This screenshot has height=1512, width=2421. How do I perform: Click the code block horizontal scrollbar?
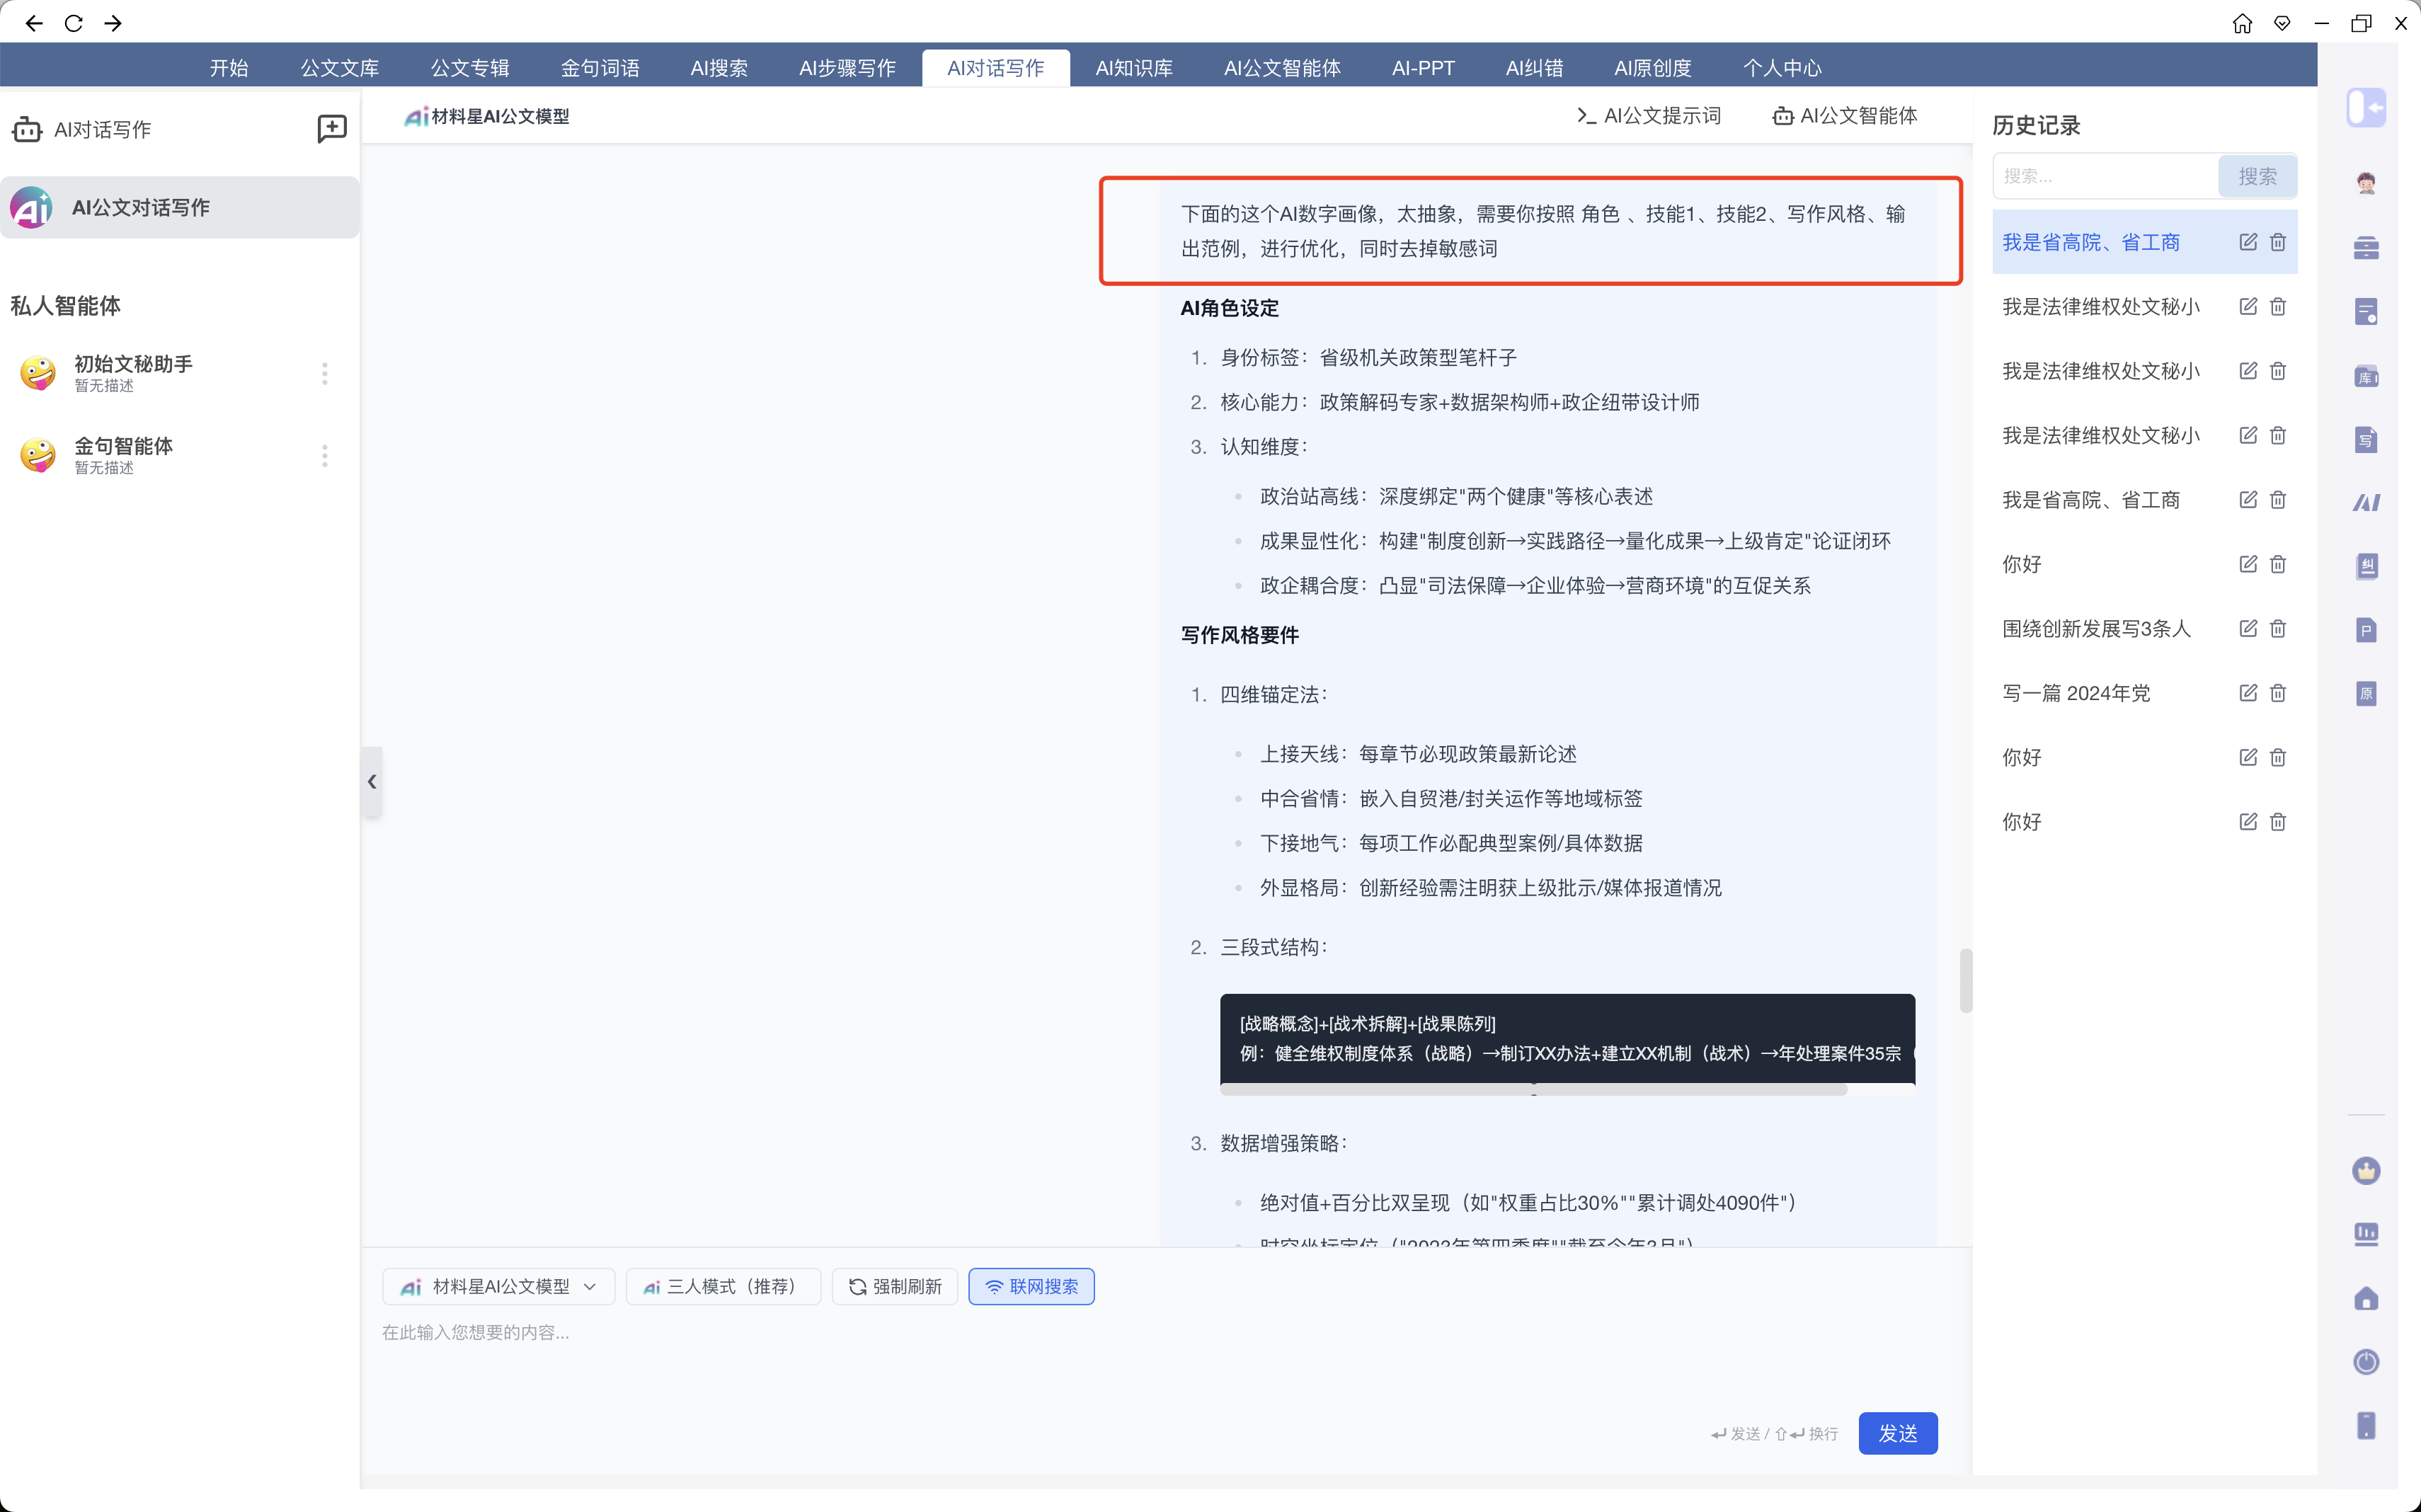[1533, 1090]
